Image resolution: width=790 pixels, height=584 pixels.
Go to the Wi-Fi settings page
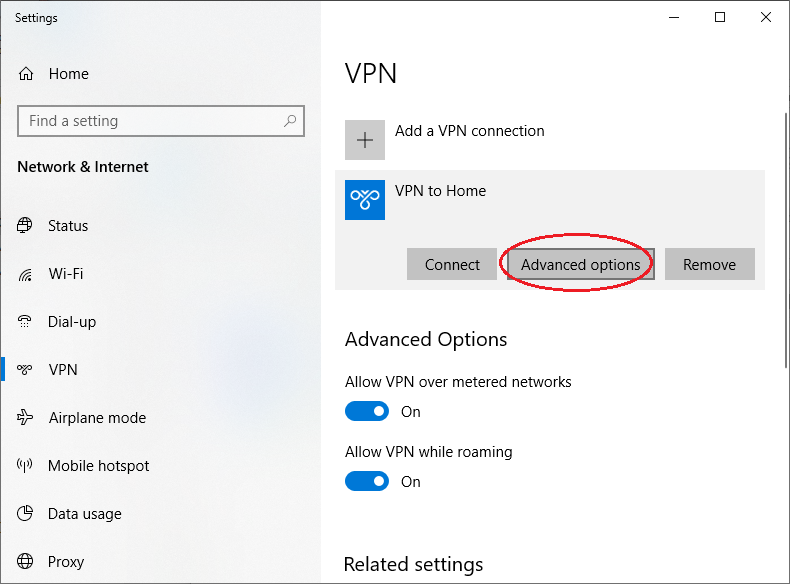click(65, 274)
